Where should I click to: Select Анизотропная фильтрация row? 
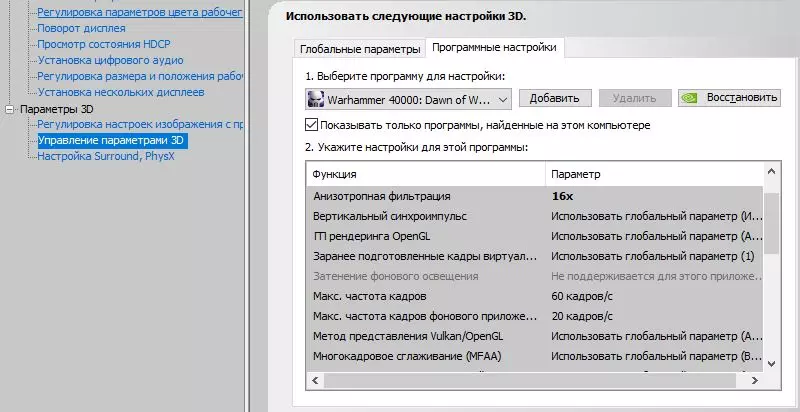pos(534,196)
